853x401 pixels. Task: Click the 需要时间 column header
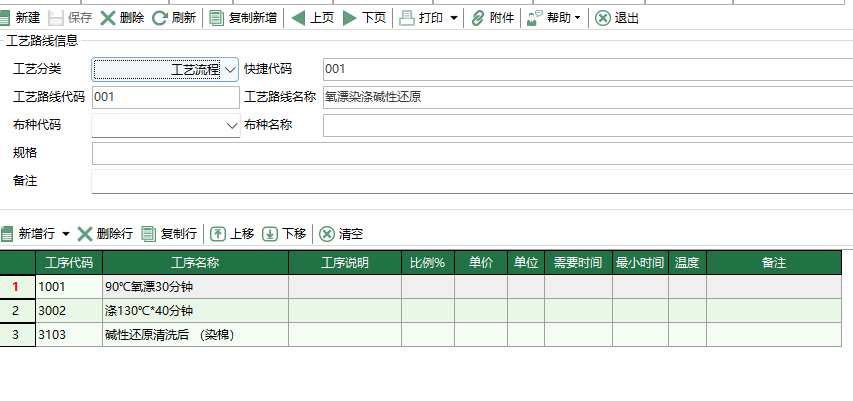tap(578, 263)
